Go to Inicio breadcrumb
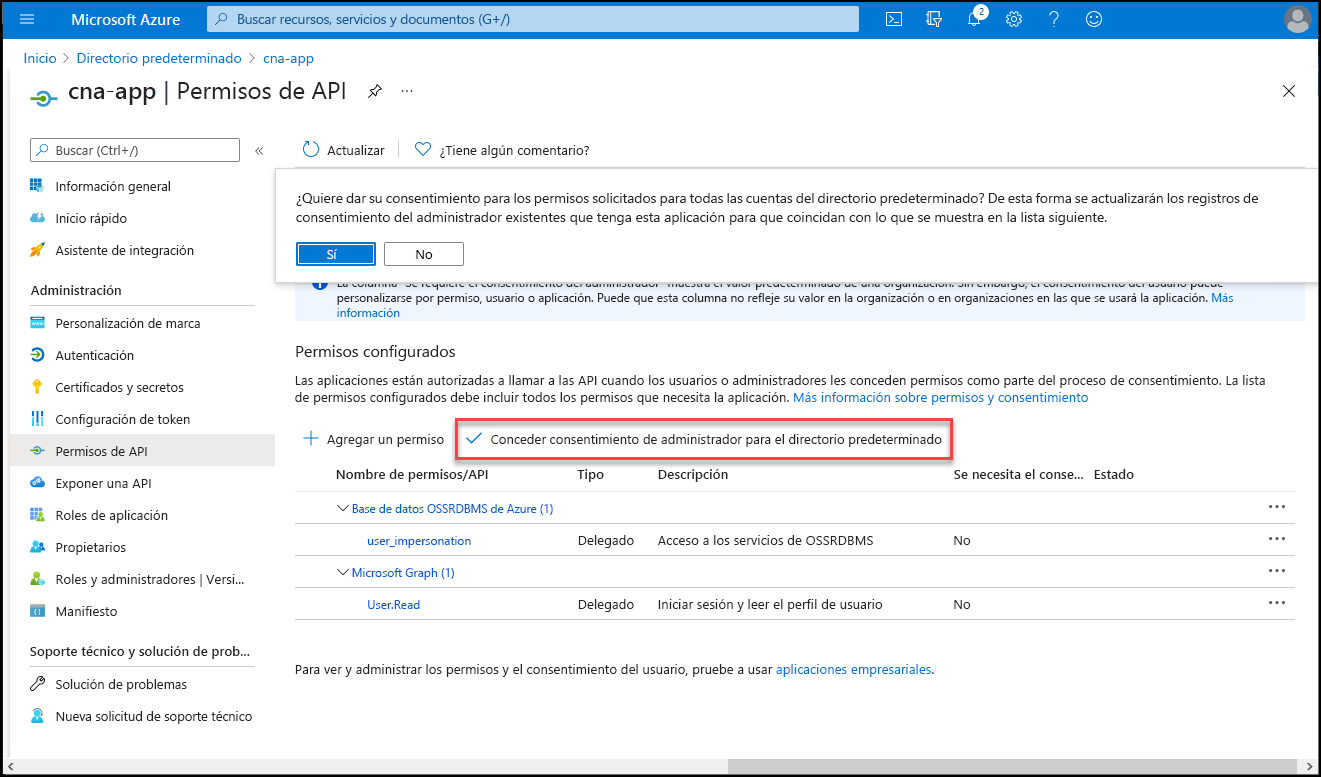Image resolution: width=1321 pixels, height=777 pixels. click(40, 58)
